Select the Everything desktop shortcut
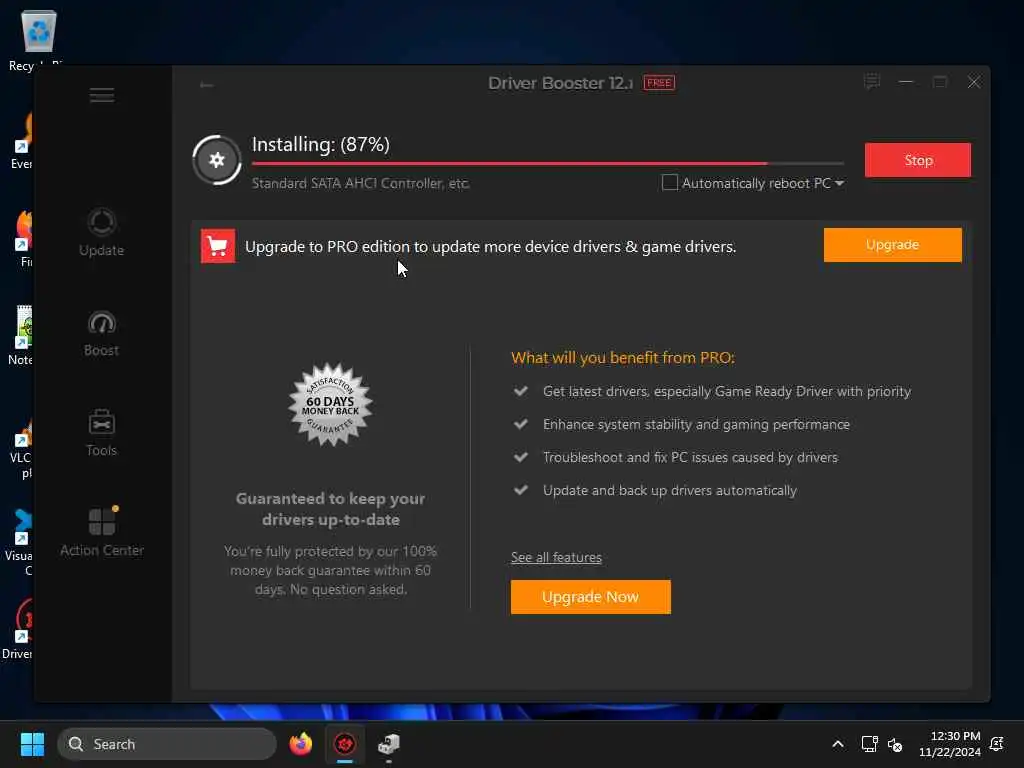The height and width of the screenshot is (768, 1024). click(x=22, y=141)
